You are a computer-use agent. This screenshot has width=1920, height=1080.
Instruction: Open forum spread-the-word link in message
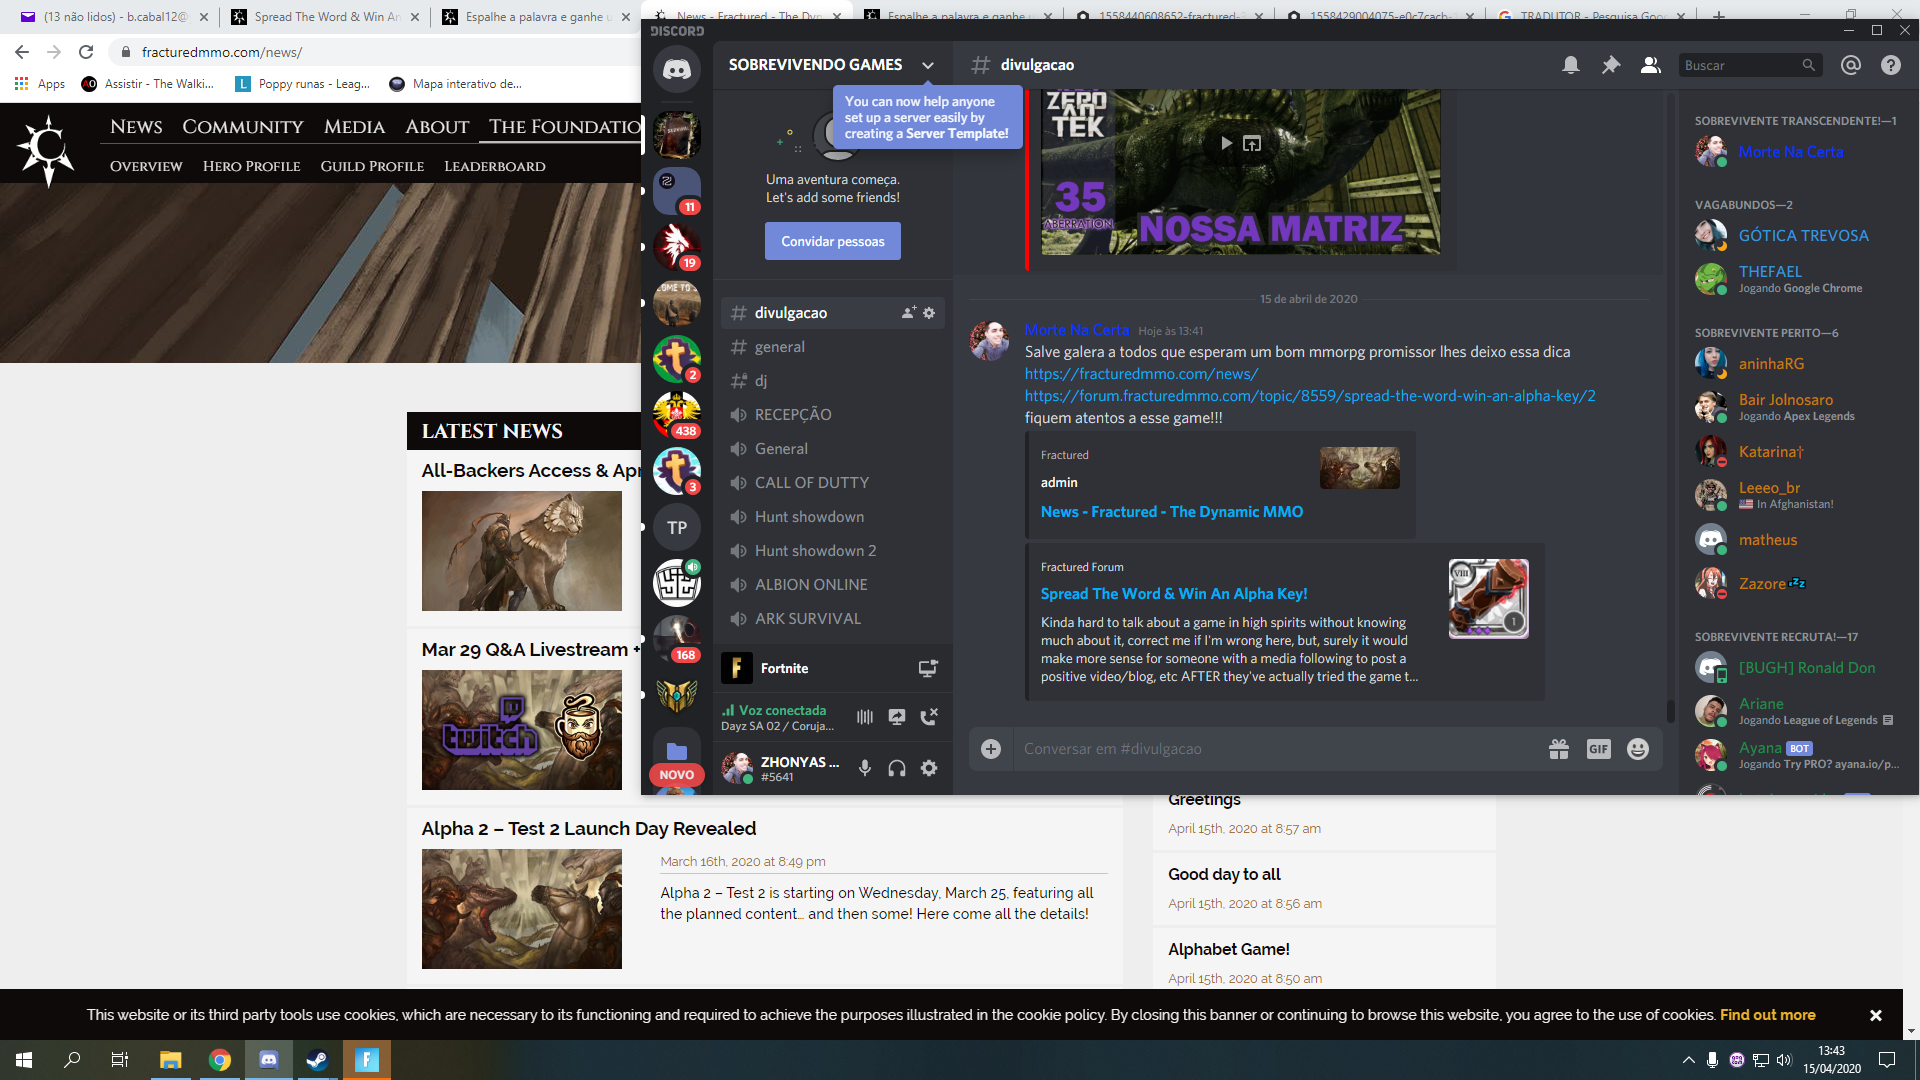[1310, 396]
